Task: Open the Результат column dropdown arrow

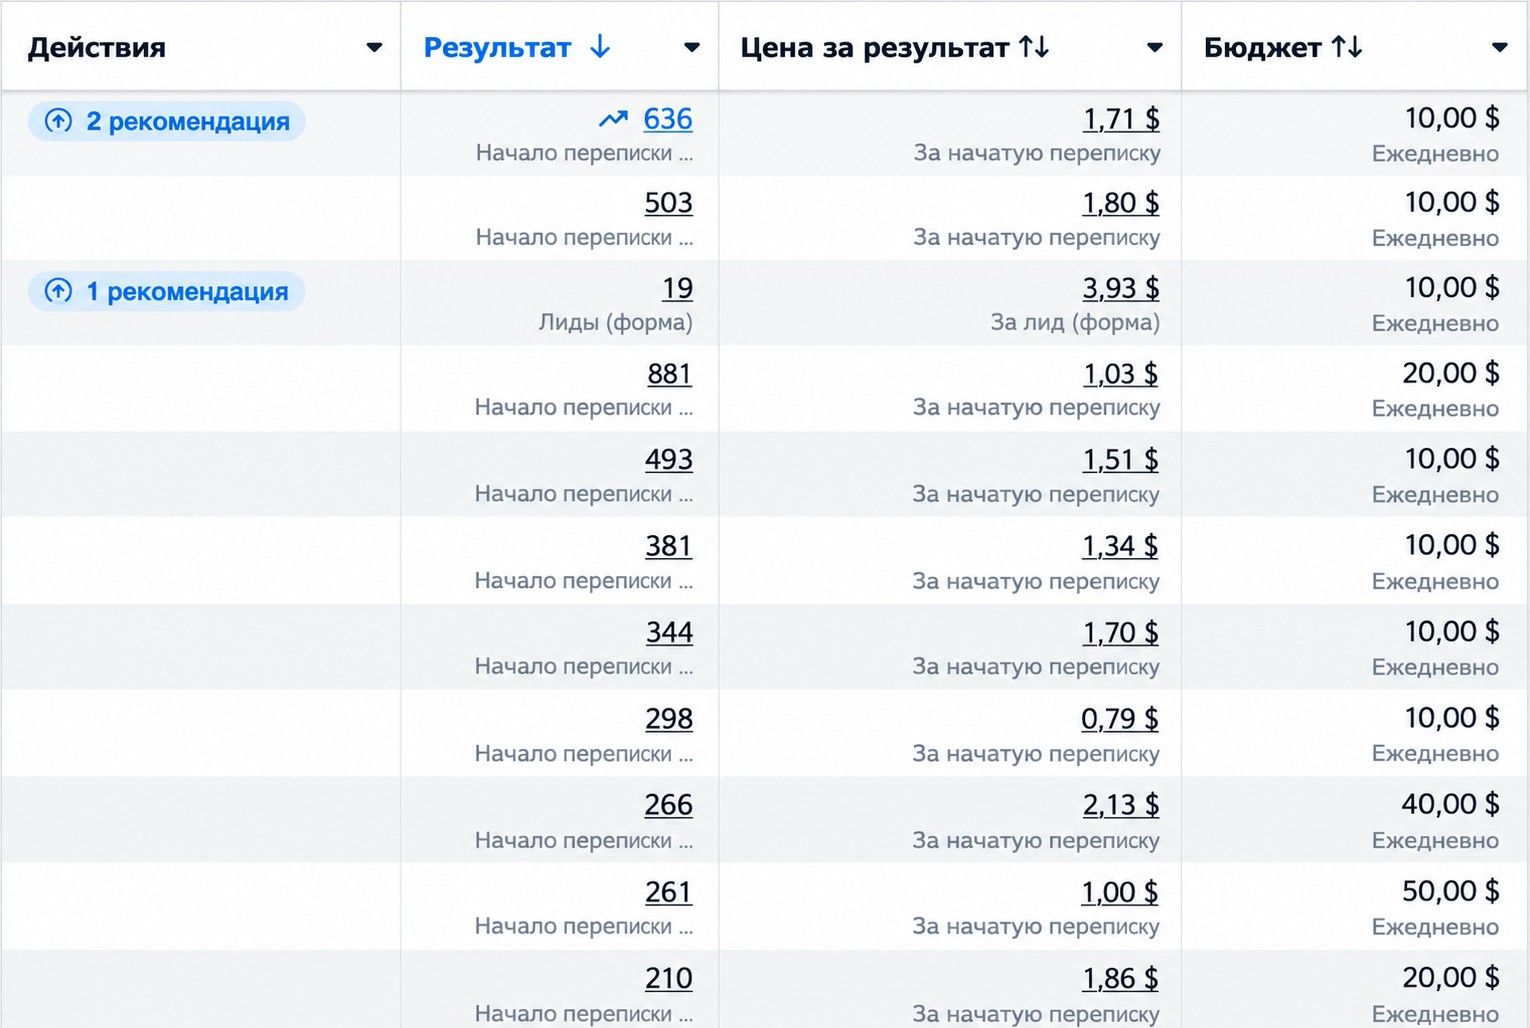Action: click(x=691, y=47)
